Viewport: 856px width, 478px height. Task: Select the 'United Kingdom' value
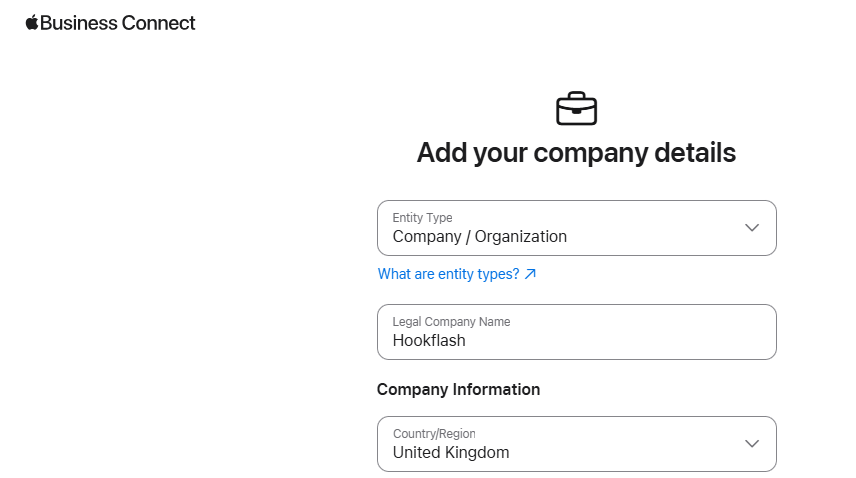coord(451,452)
